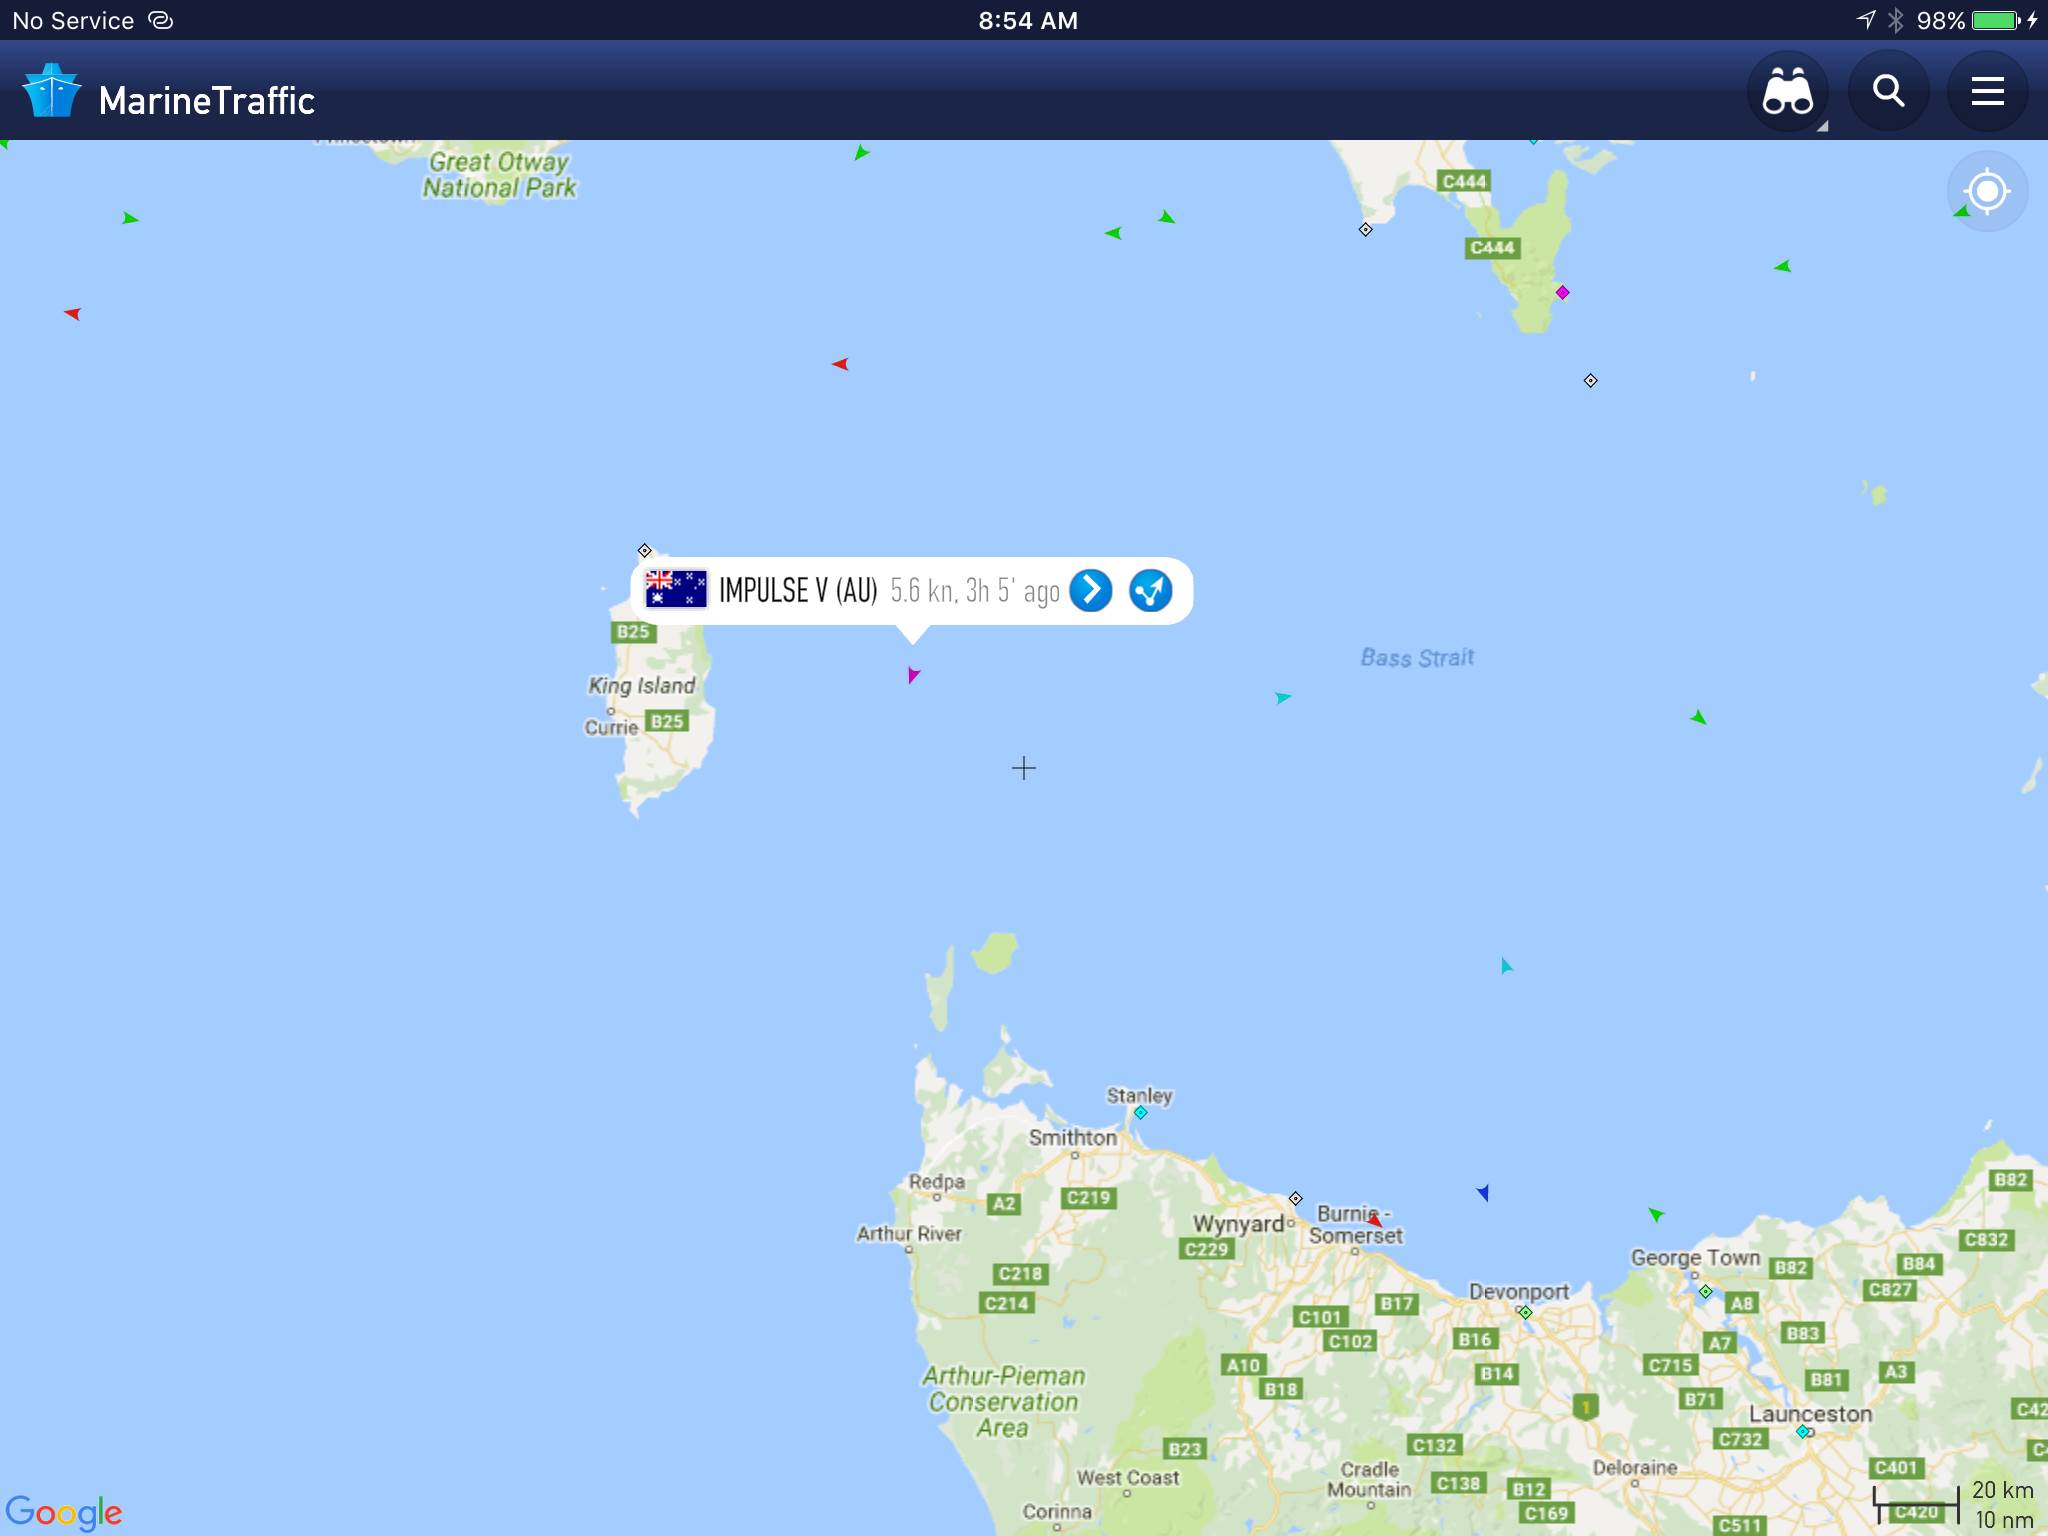The image size is (2048, 1536).
Task: Select the red vessel at Burnie-Somerset
Action: [1375, 1220]
